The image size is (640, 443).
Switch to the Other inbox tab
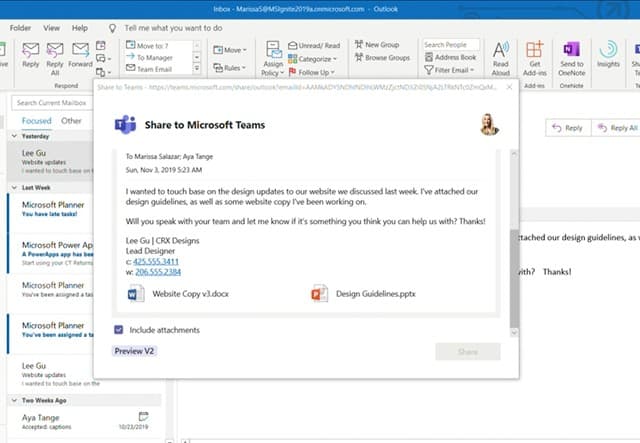(x=71, y=121)
